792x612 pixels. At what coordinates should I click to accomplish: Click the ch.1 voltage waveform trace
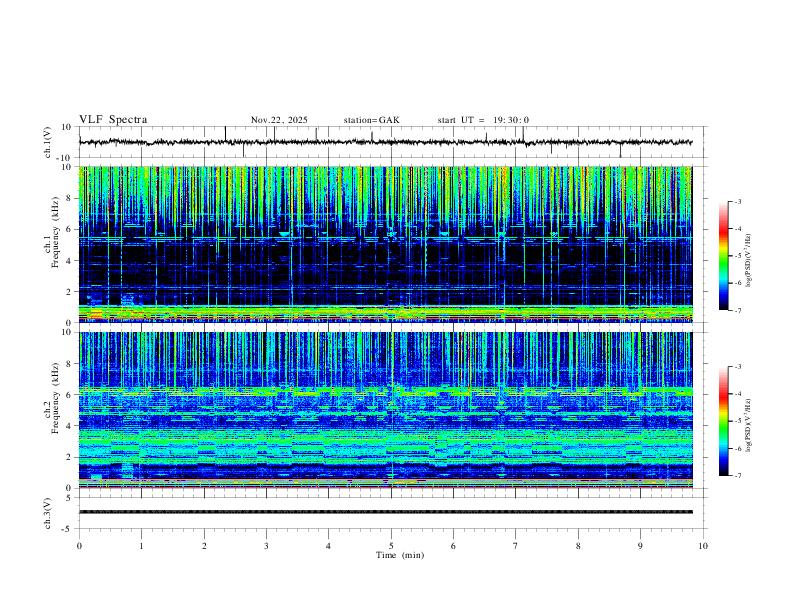pos(385,142)
